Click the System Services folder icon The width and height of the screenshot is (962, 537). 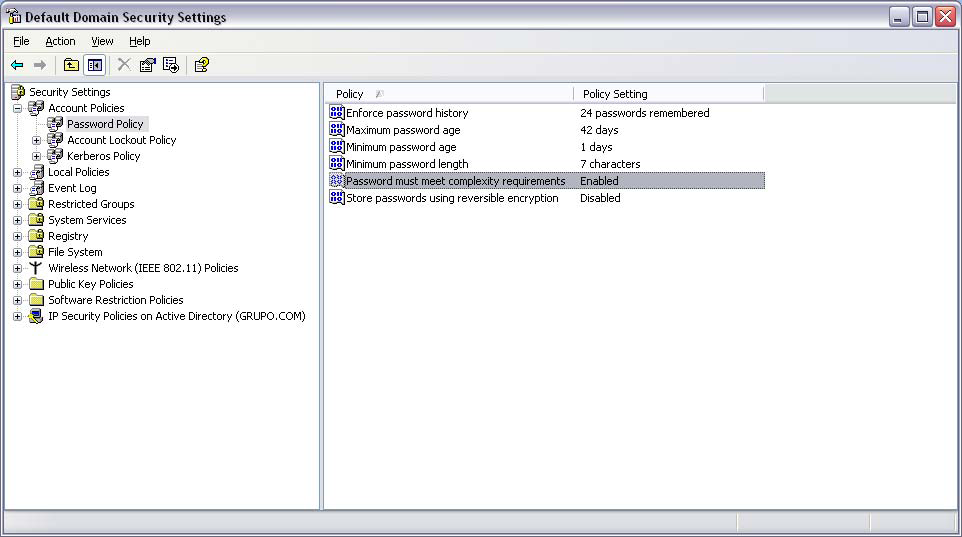point(36,220)
